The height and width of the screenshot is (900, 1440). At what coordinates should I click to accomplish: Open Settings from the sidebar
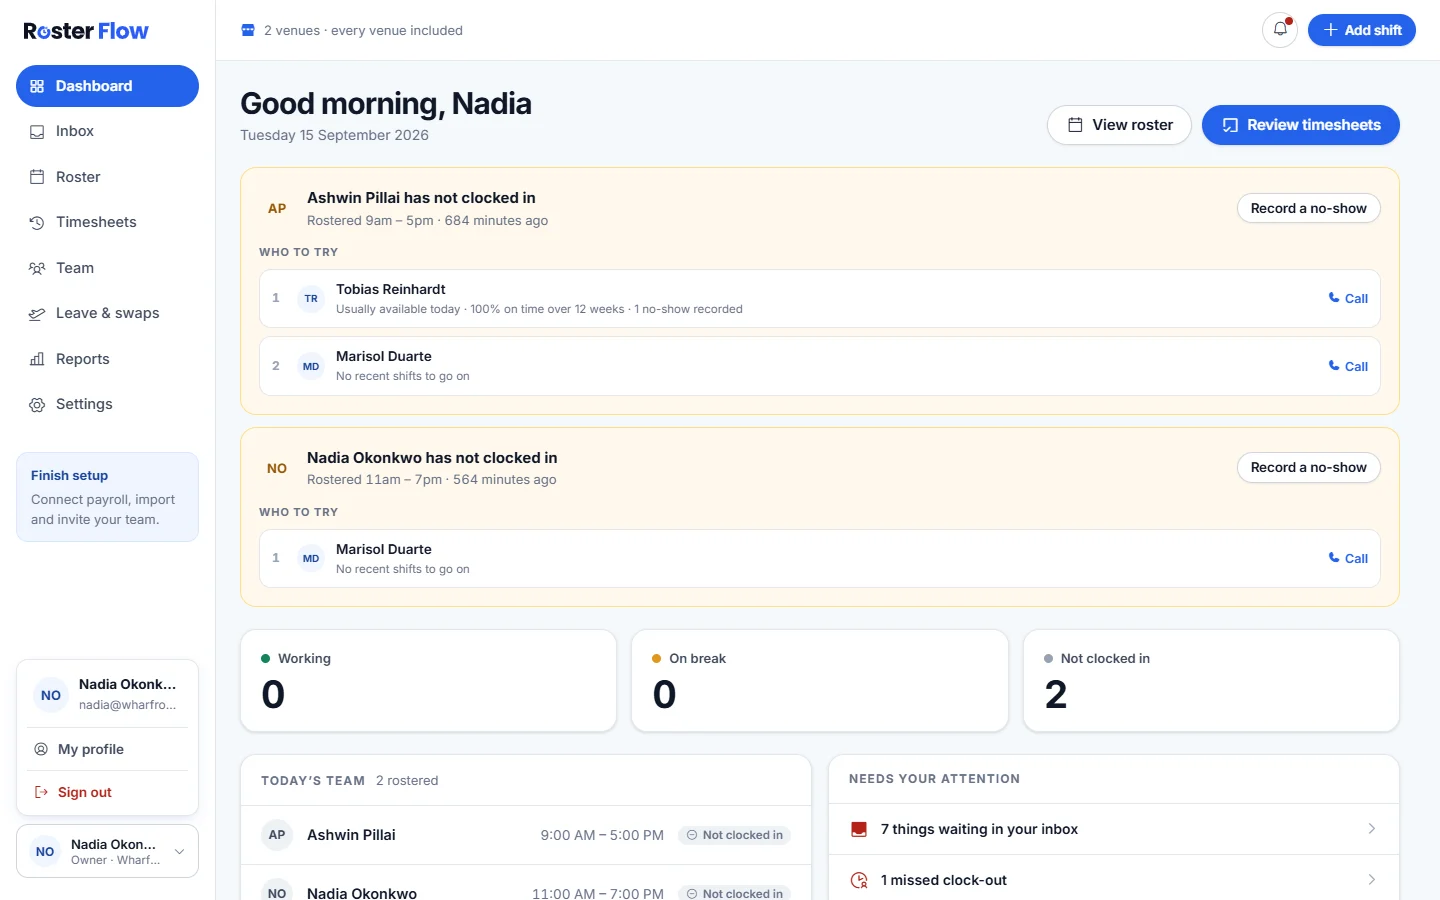[x=107, y=404]
